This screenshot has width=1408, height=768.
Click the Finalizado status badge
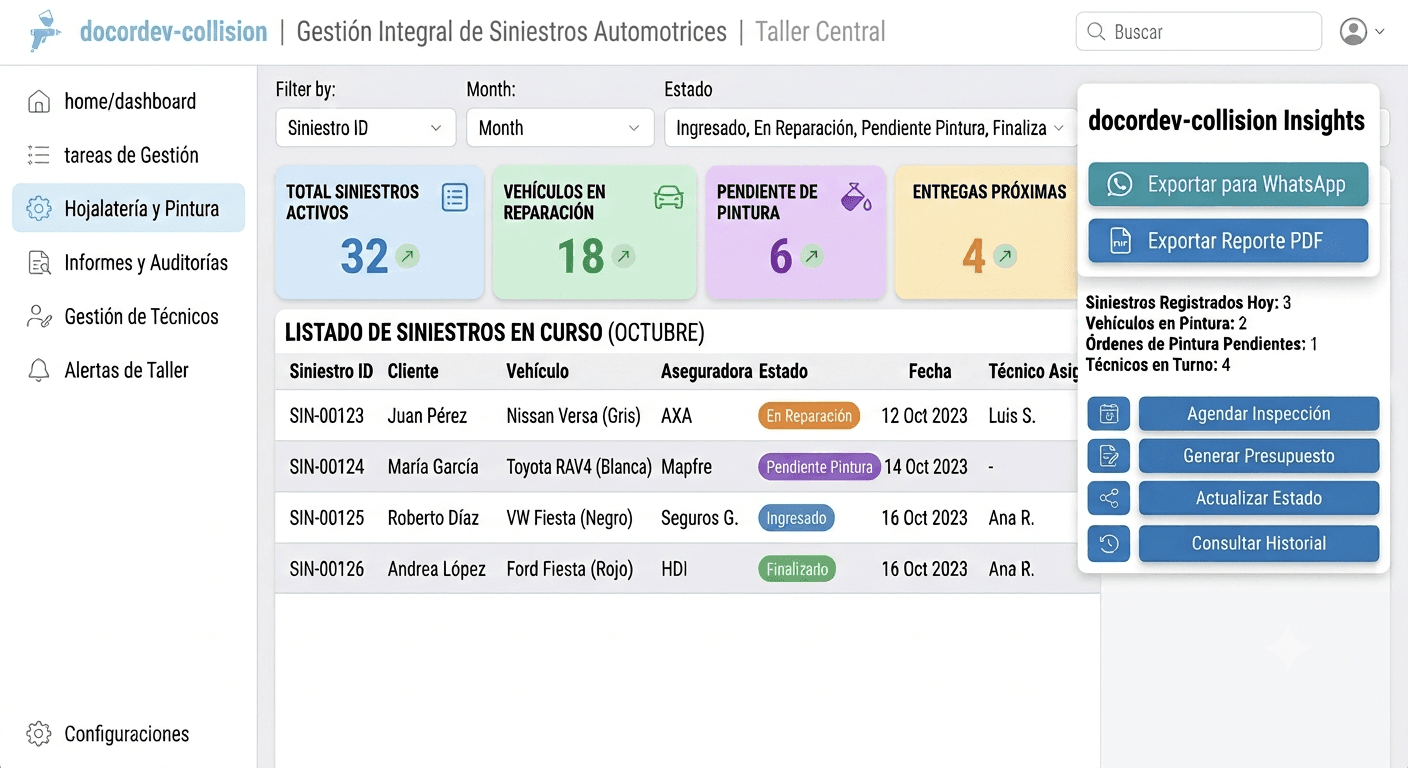point(797,569)
